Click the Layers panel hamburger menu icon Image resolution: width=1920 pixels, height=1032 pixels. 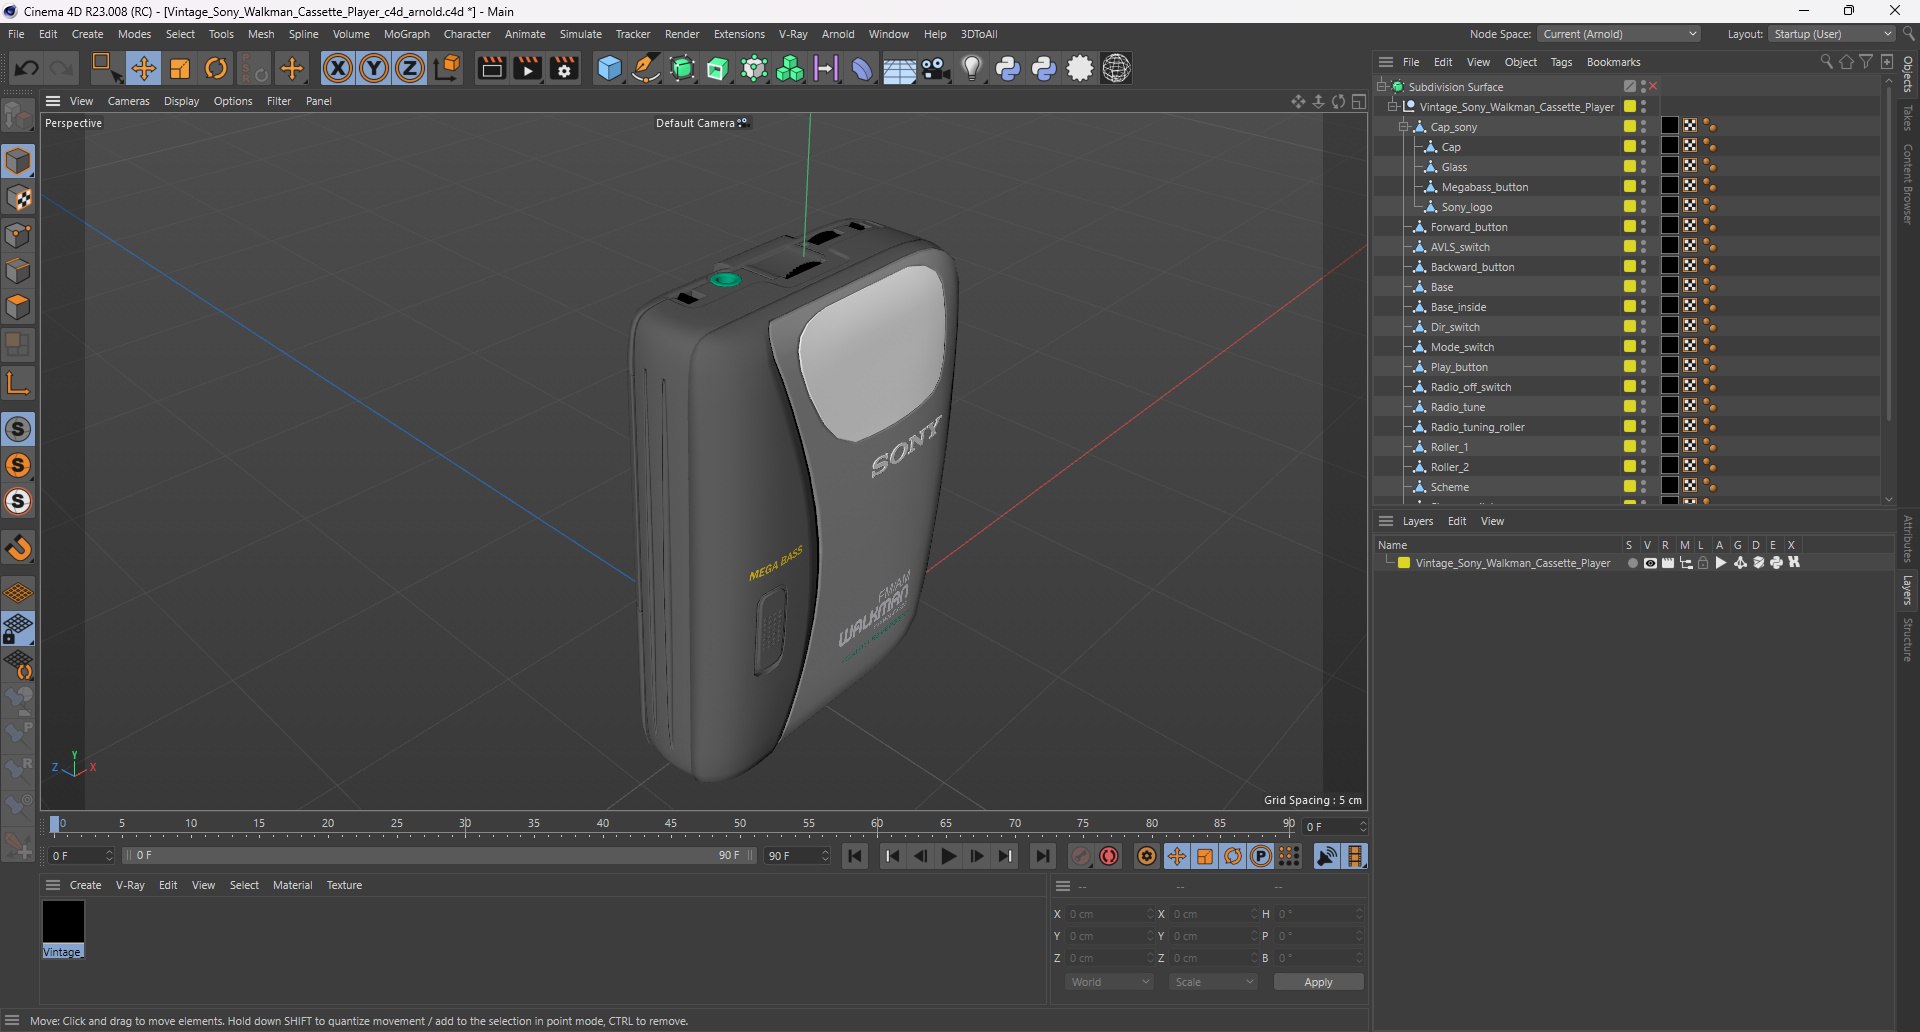[1386, 521]
